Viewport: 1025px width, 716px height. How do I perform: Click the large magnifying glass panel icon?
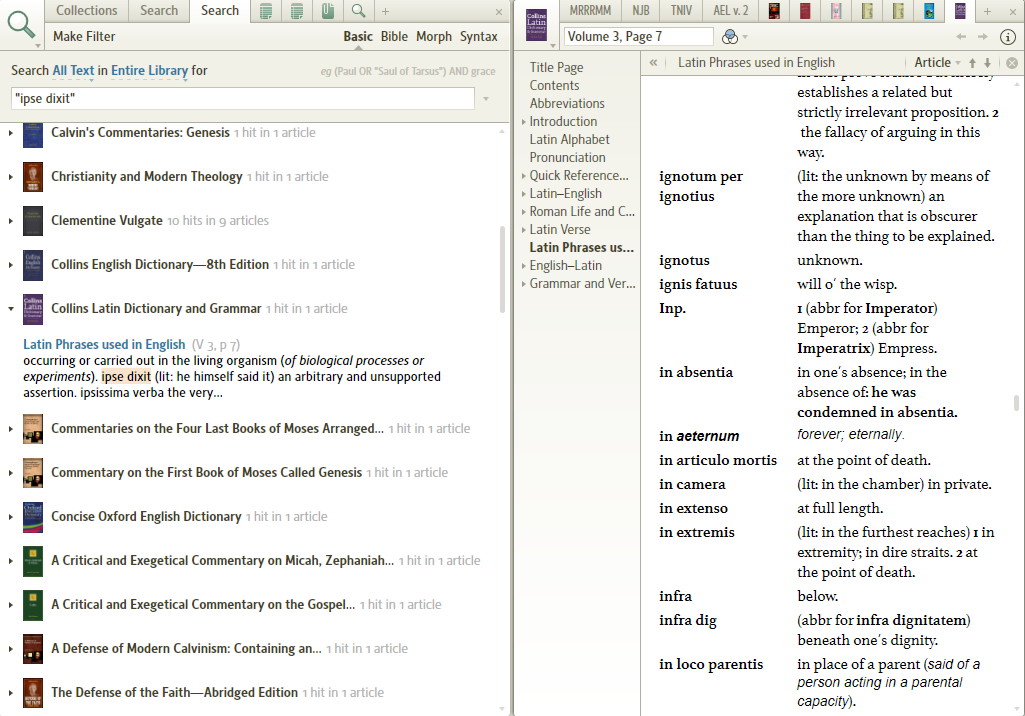(21, 24)
